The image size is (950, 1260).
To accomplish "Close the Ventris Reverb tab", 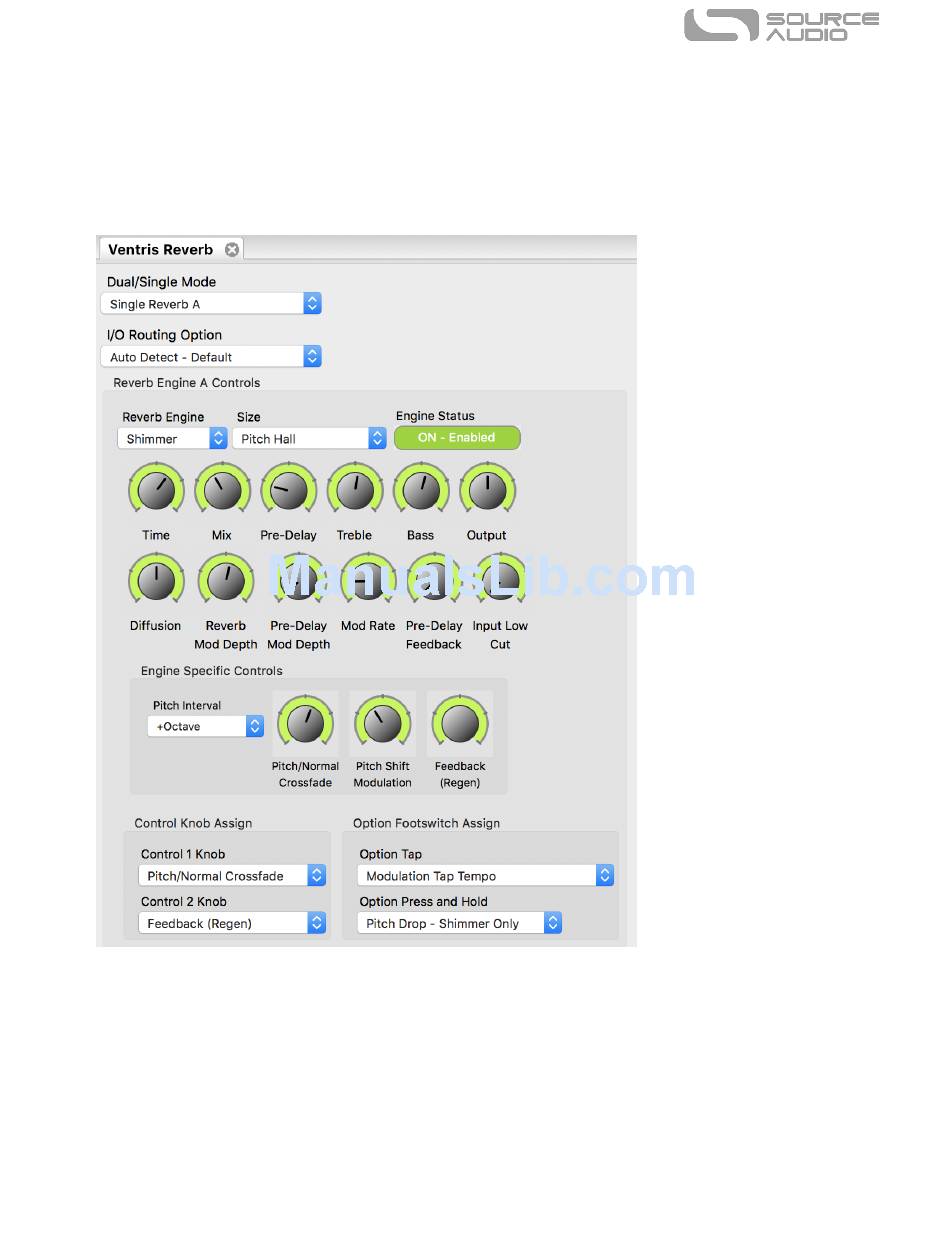I will 232,250.
